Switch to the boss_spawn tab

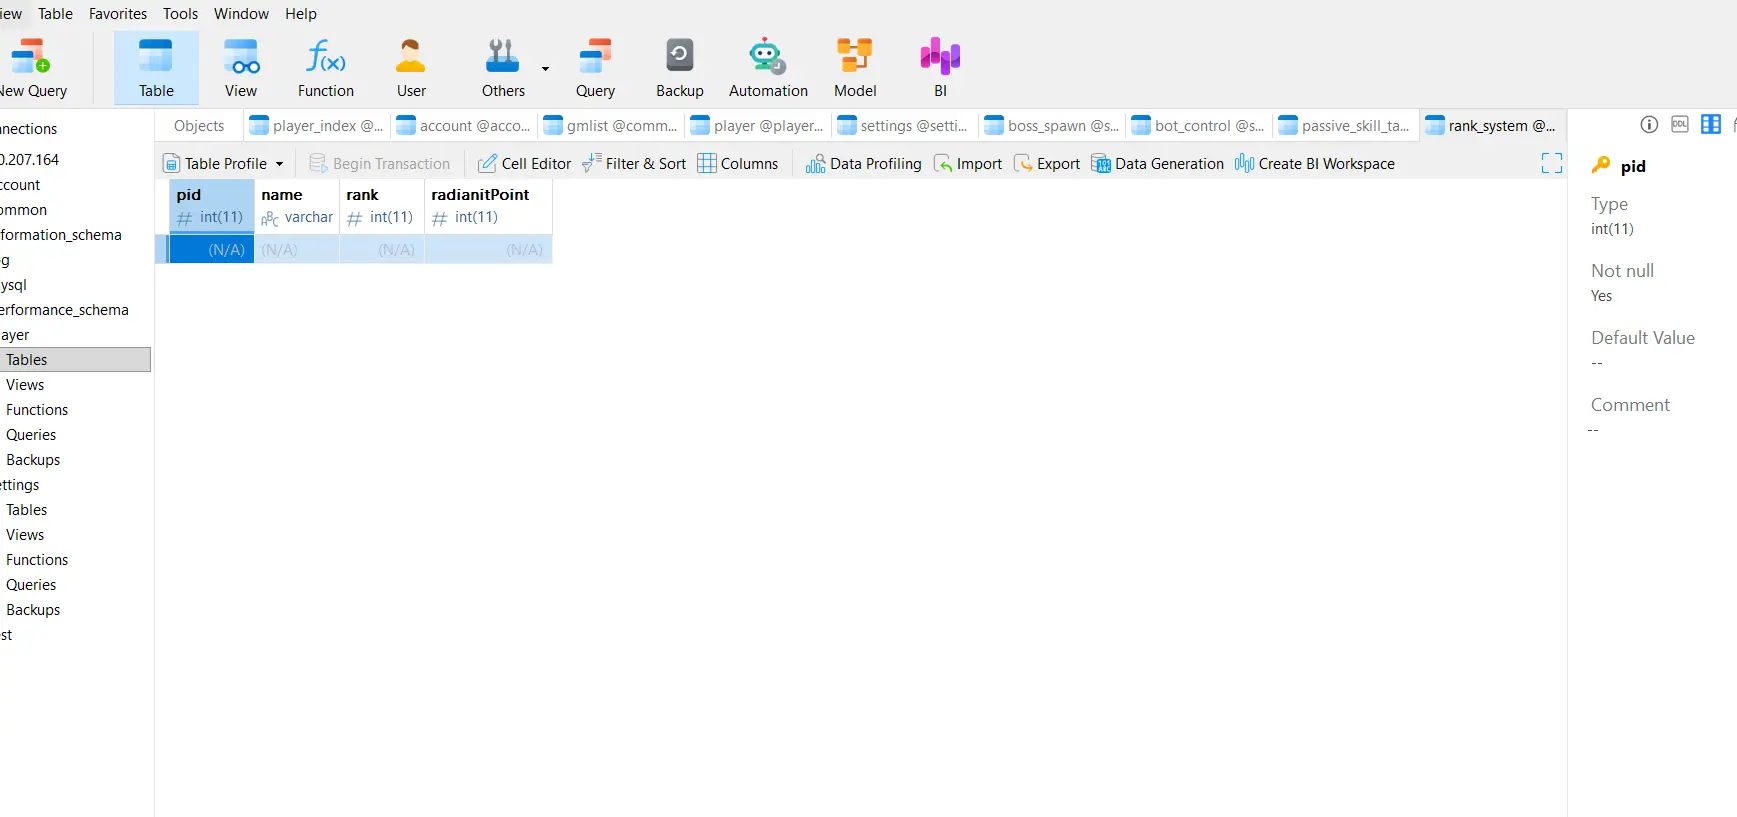coord(1052,126)
